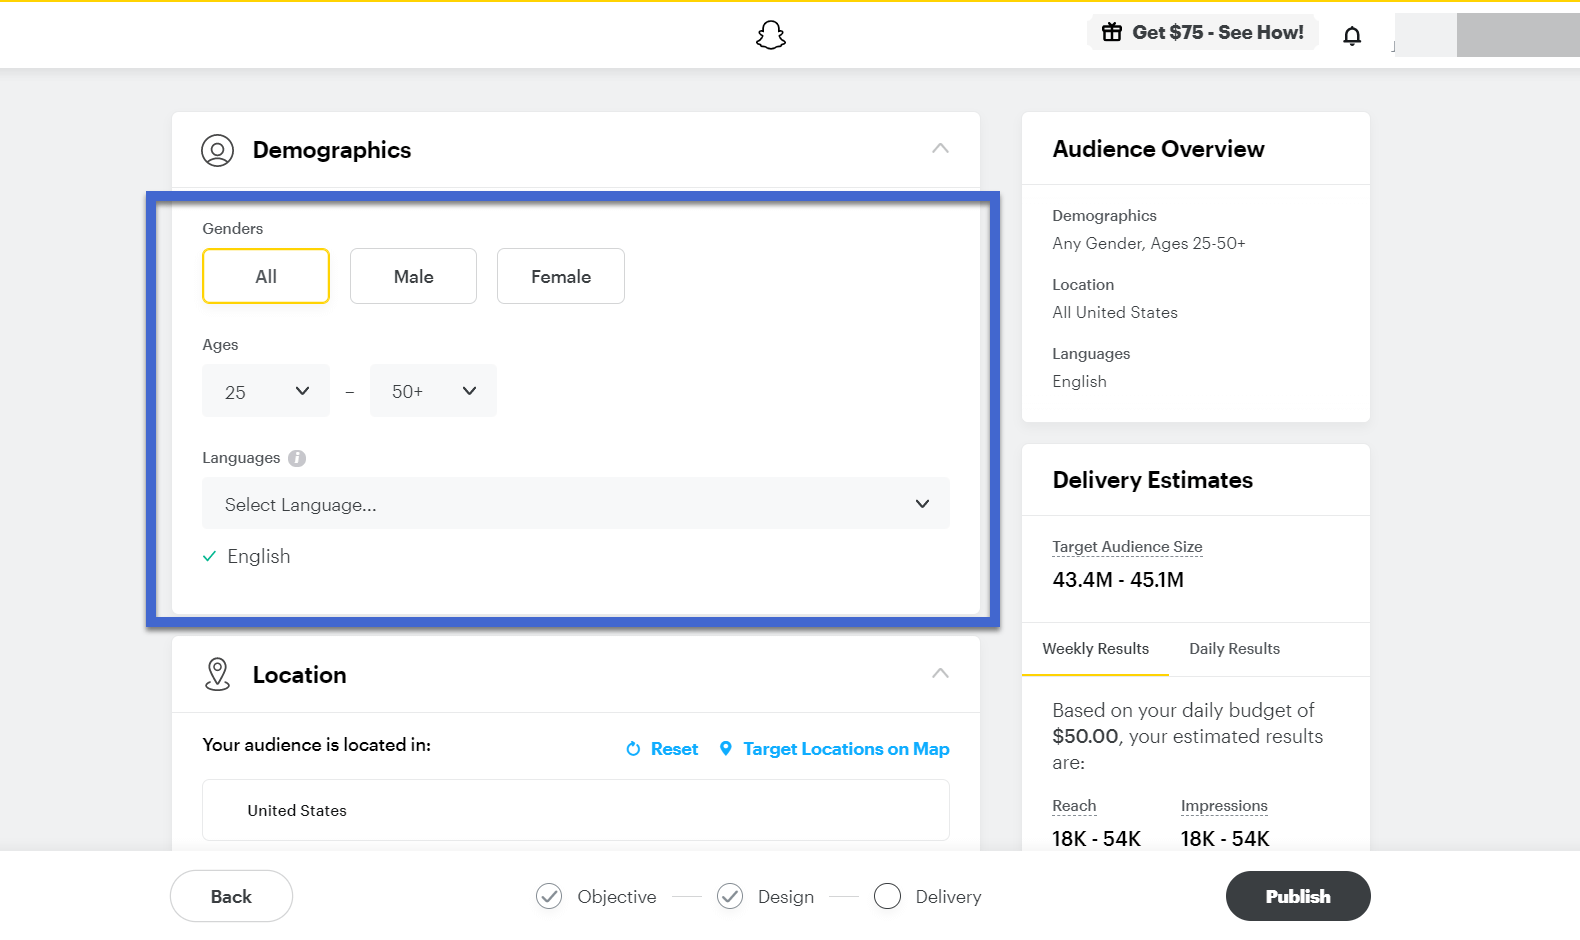
Task: Select the All genders option
Action: pyautogui.click(x=266, y=276)
